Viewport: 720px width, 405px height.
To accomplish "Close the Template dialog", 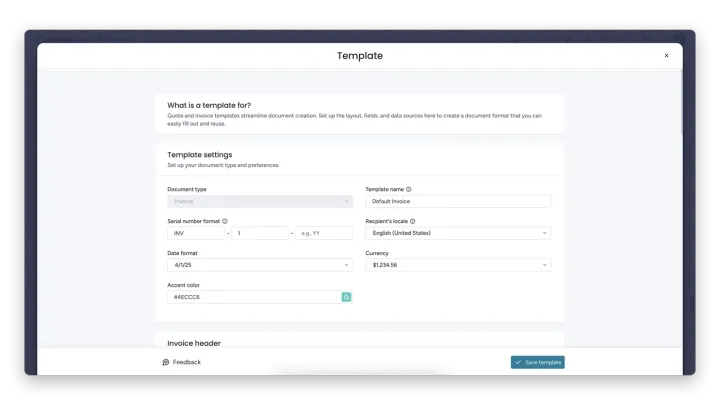I will (666, 56).
